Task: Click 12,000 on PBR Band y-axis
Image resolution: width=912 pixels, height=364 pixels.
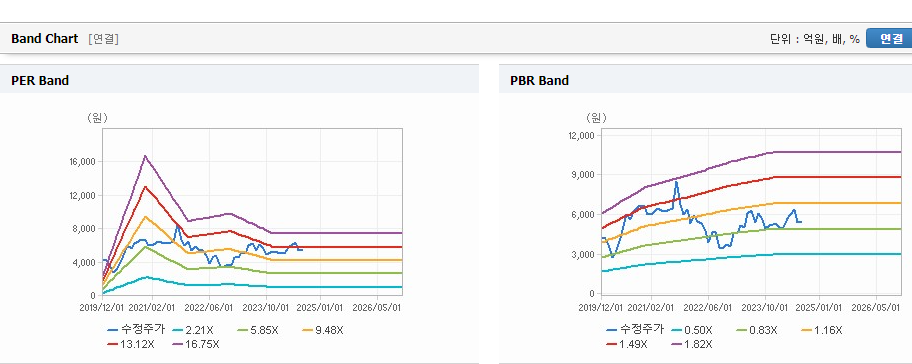Action: tap(582, 135)
